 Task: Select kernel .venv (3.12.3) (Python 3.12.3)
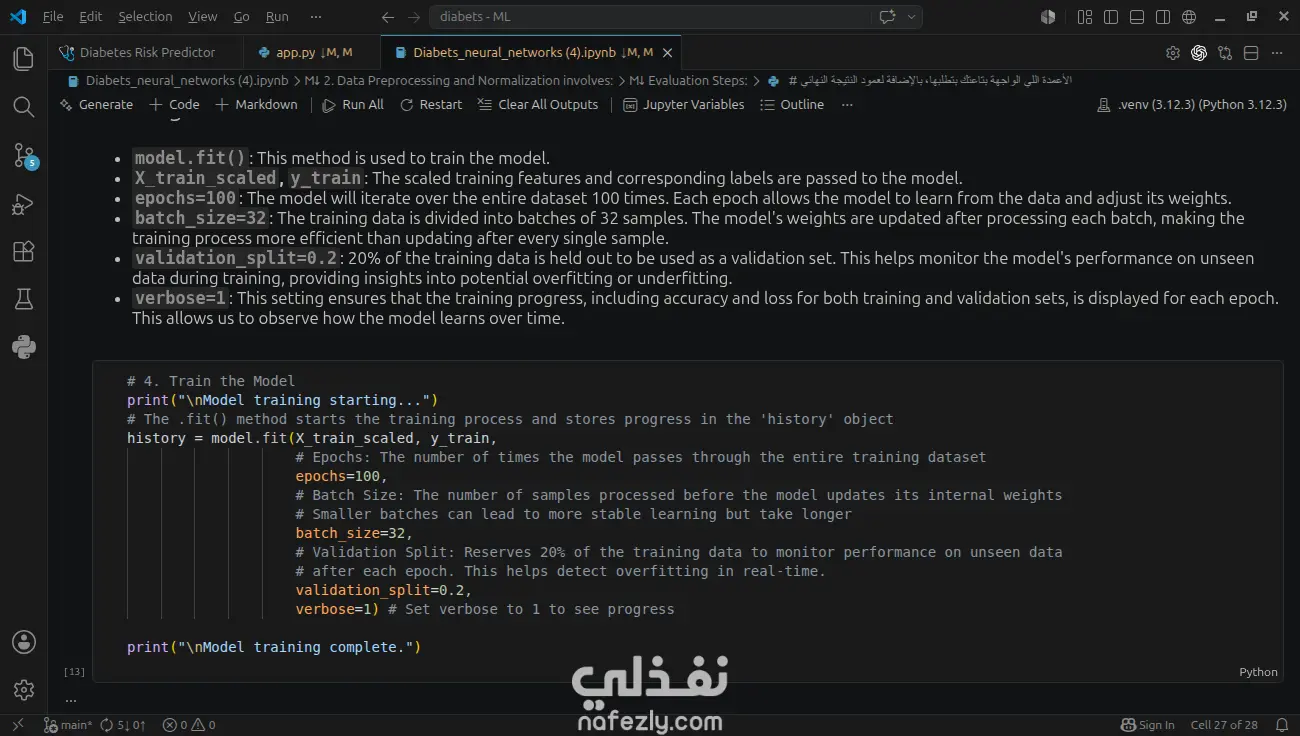tap(1191, 104)
